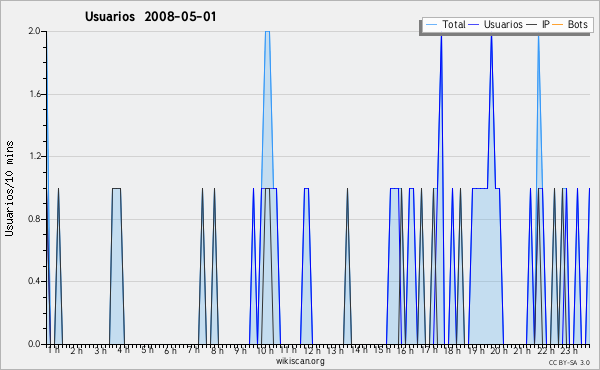Screen dimensions: 600x370
Task: Click the 1.6 y-axis tick label
Action: (x=35, y=94)
